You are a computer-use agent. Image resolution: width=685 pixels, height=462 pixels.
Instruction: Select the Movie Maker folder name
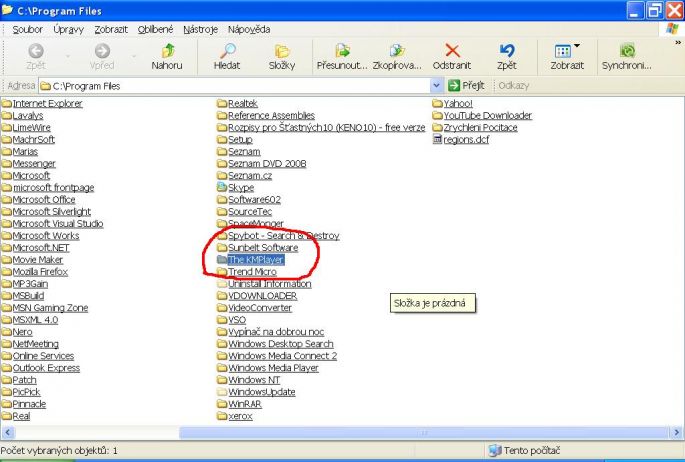(38, 259)
